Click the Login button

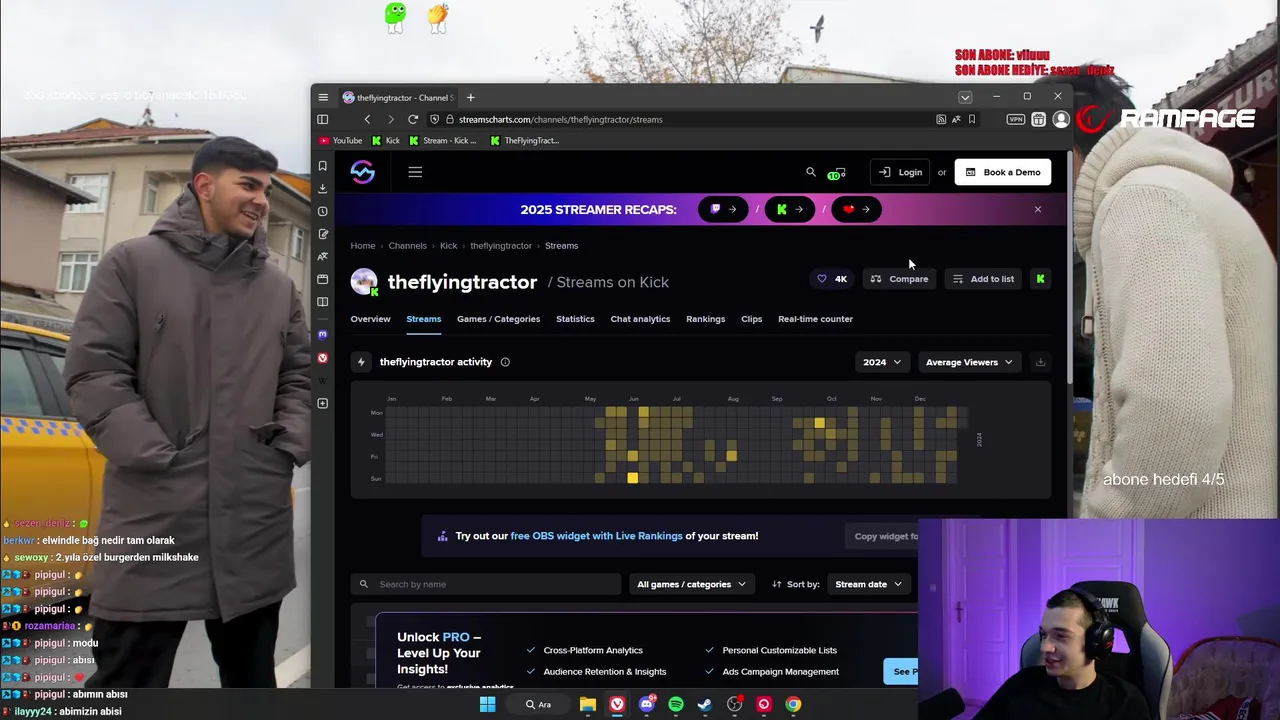(900, 172)
